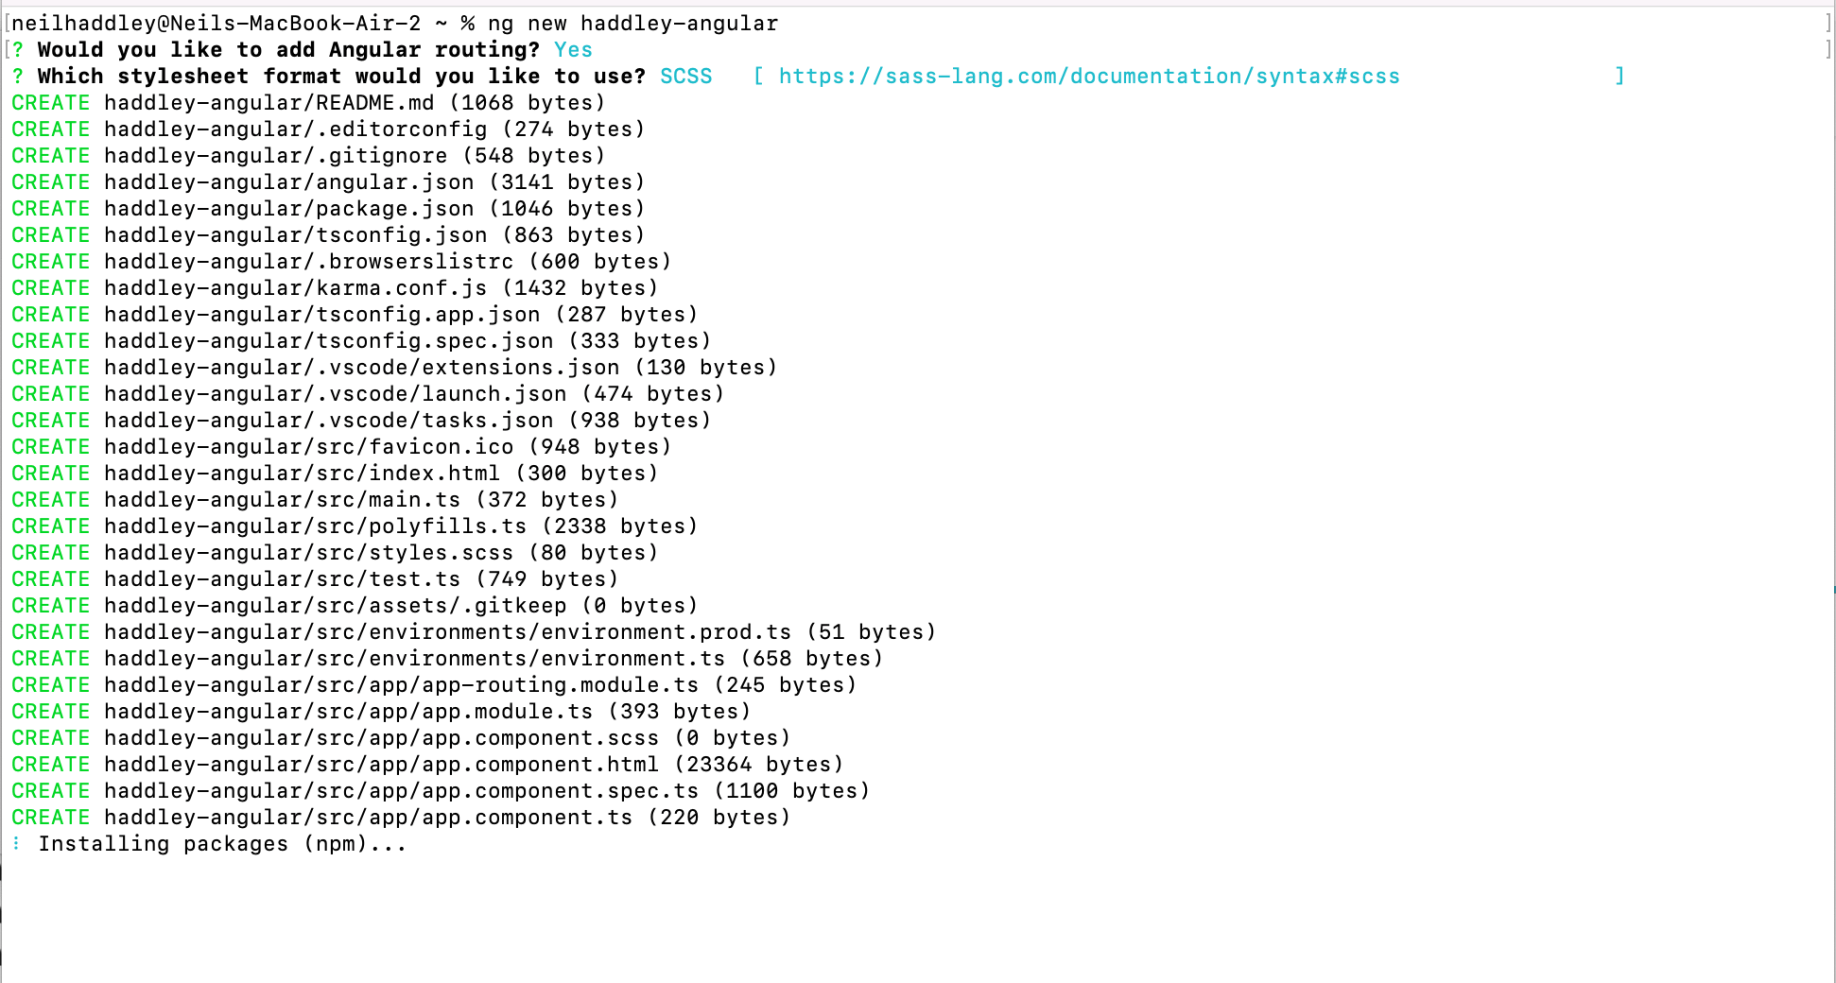Viewport: 1836px width, 983px height.
Task: Click the src/index.html file path
Action: coord(302,473)
